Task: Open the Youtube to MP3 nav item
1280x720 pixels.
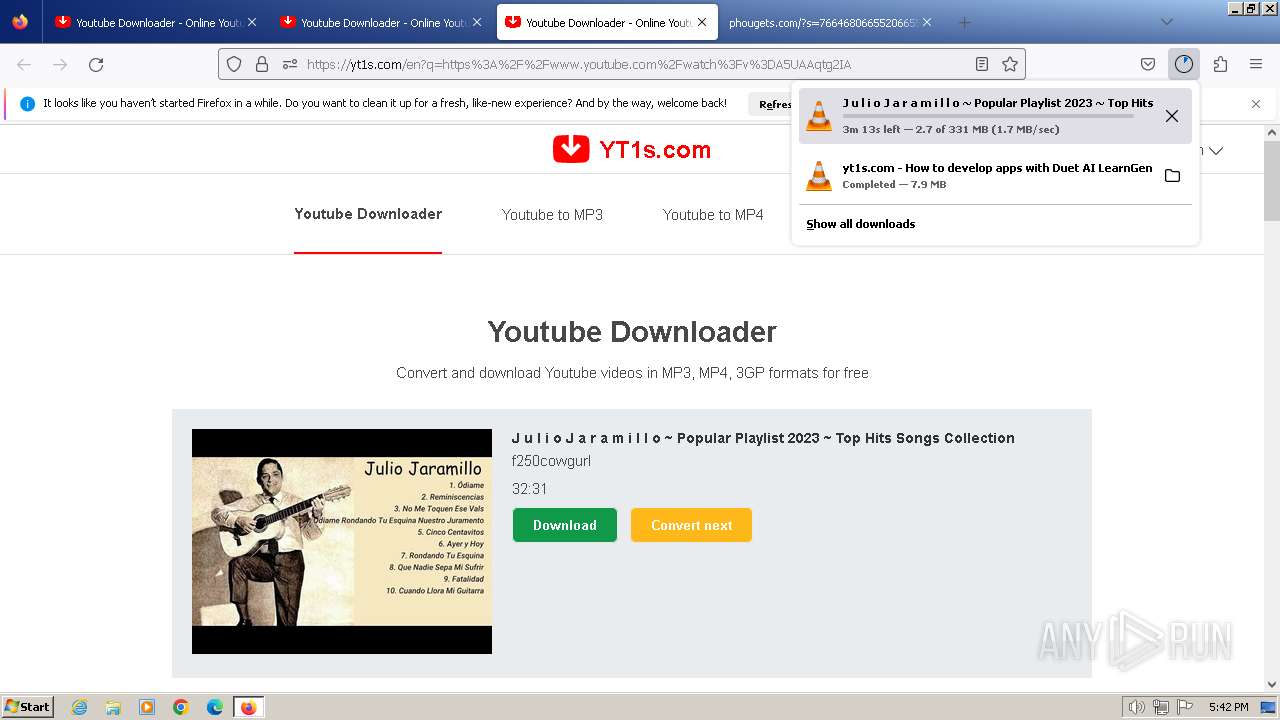Action: click(552, 215)
